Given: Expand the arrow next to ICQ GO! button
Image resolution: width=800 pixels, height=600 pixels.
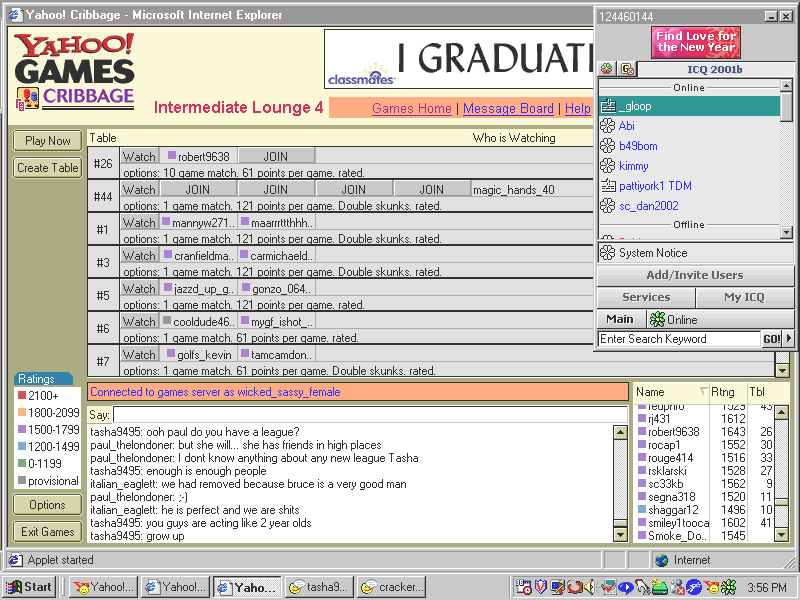Looking at the screenshot, I should pyautogui.click(x=789, y=338).
